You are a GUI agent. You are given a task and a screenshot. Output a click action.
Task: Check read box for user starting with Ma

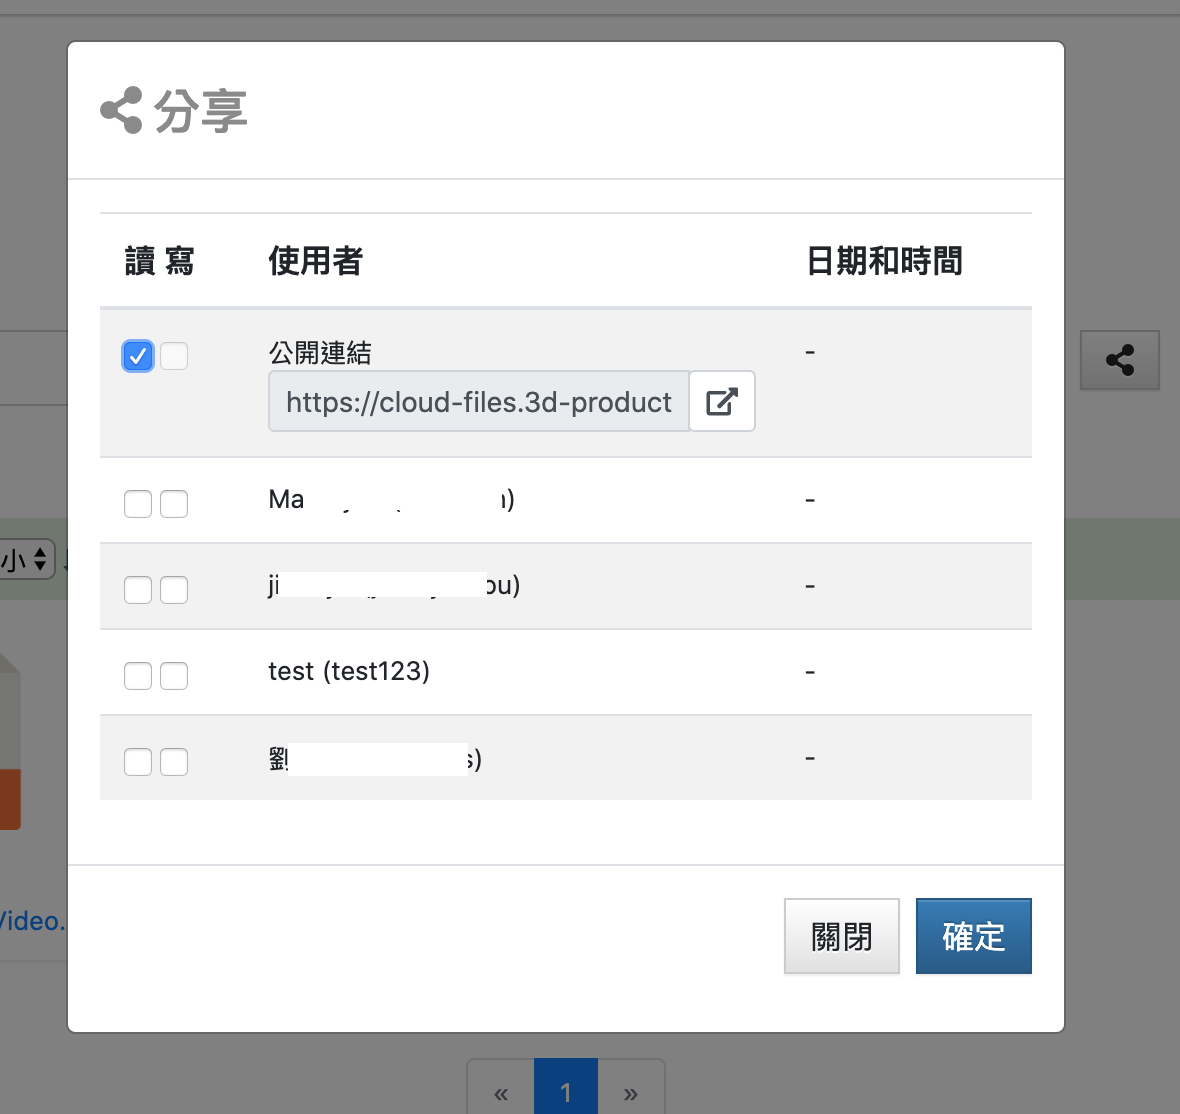(x=138, y=504)
